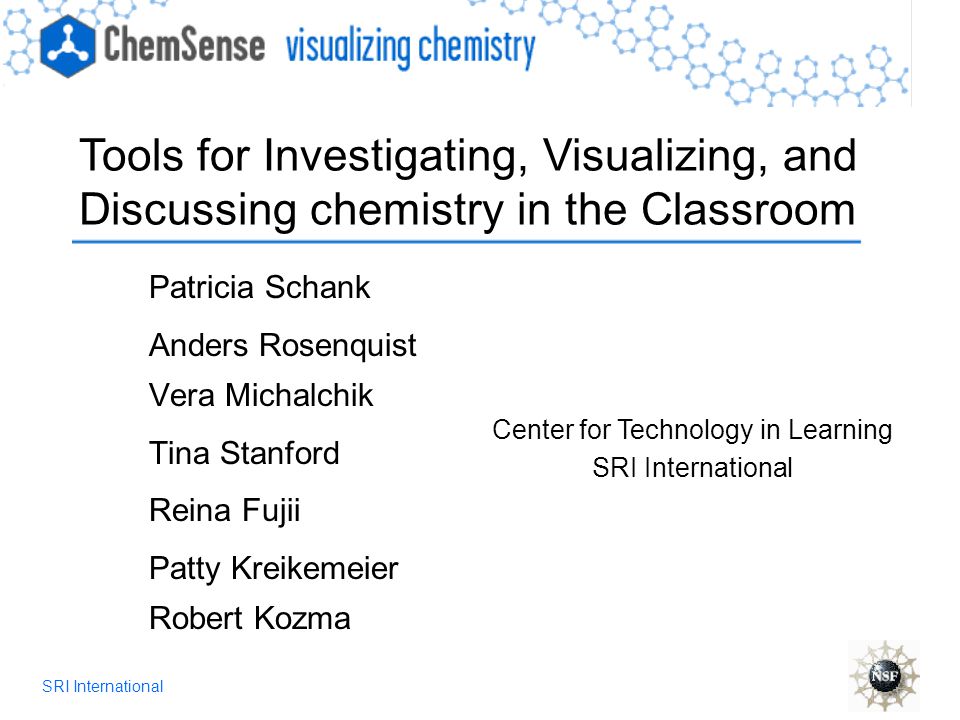
Task: Click the blue line under the title
Action: tap(467, 242)
